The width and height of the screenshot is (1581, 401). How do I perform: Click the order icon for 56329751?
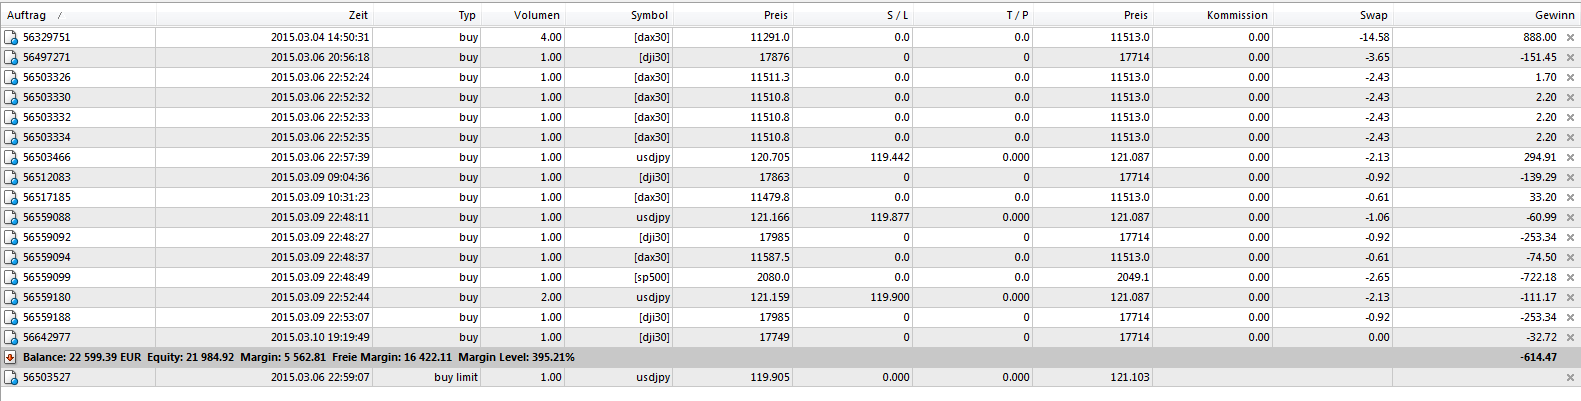[x=11, y=38]
